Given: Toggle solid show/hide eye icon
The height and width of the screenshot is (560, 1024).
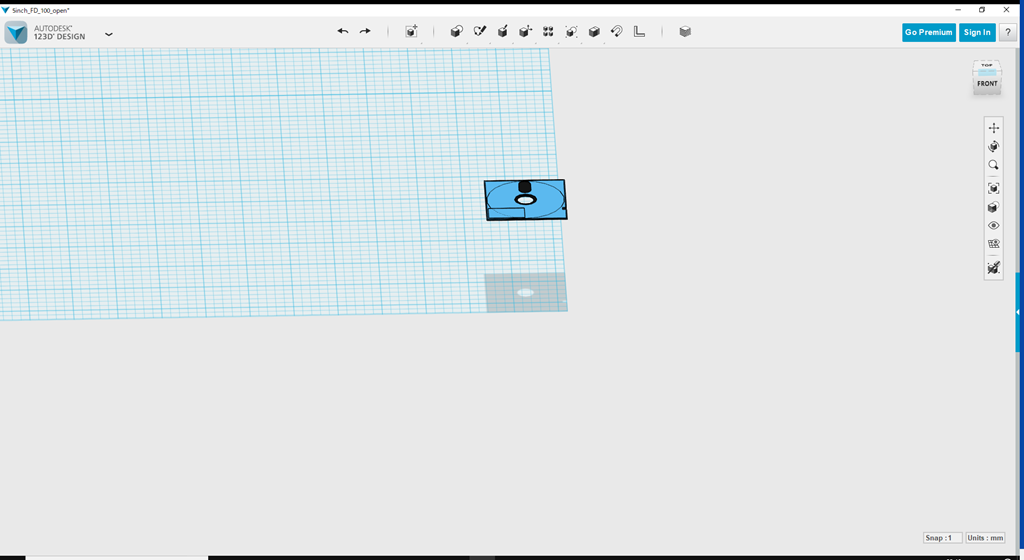Looking at the screenshot, I should (x=993, y=226).
